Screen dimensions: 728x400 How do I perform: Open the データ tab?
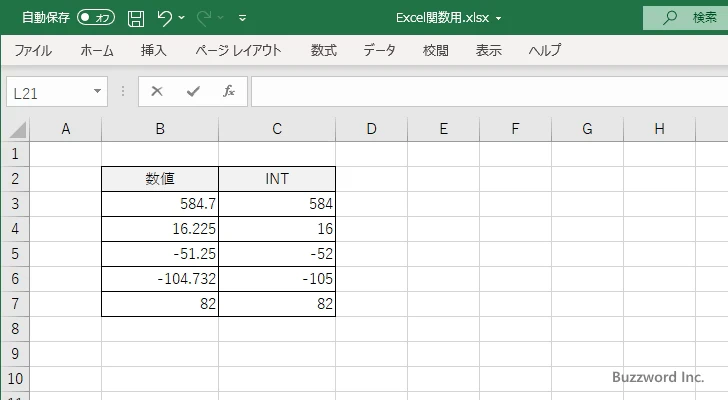tap(379, 50)
